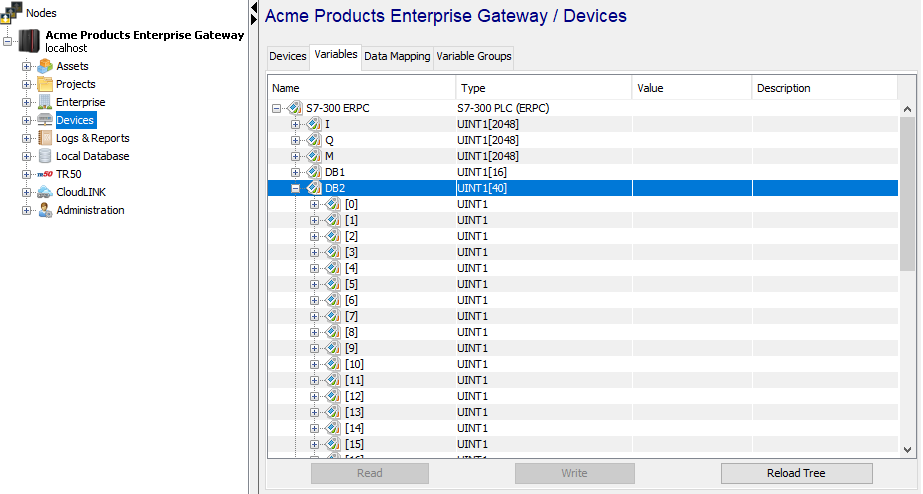This screenshot has height=494, width=923.
Task: Expand the Logs & Reports node
Action: pos(26,138)
